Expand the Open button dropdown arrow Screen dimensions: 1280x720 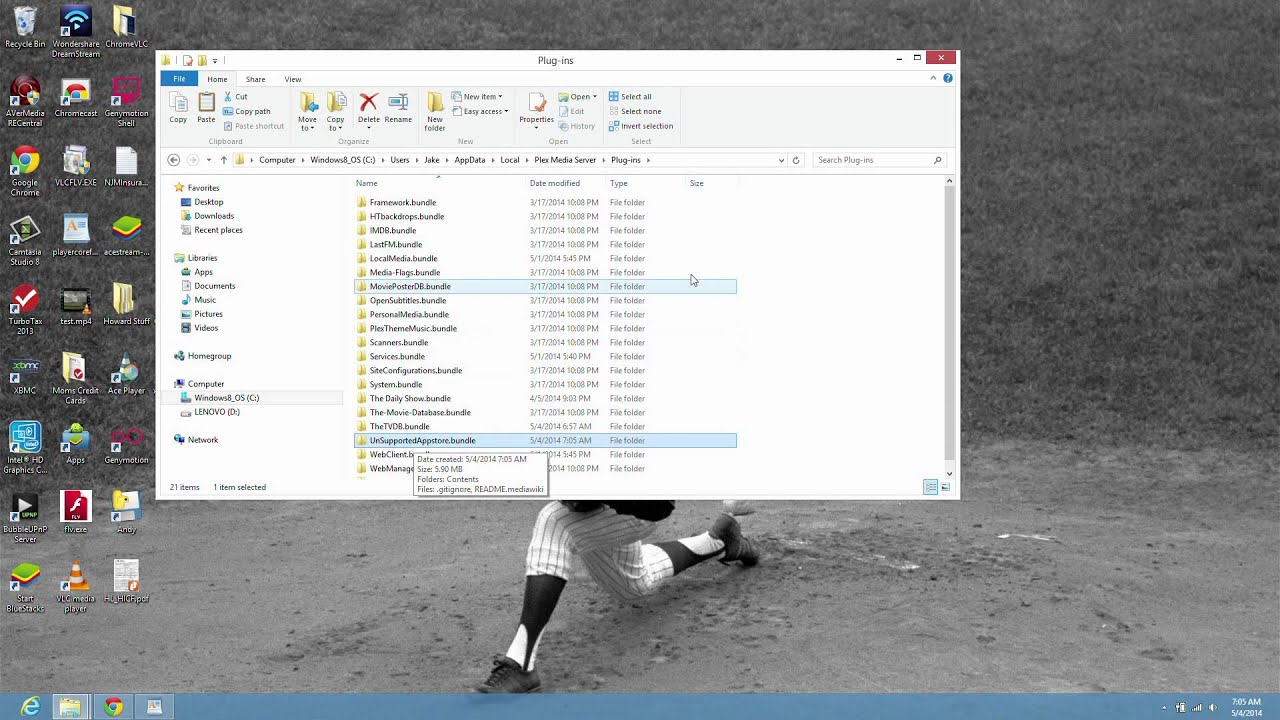[x=595, y=97]
